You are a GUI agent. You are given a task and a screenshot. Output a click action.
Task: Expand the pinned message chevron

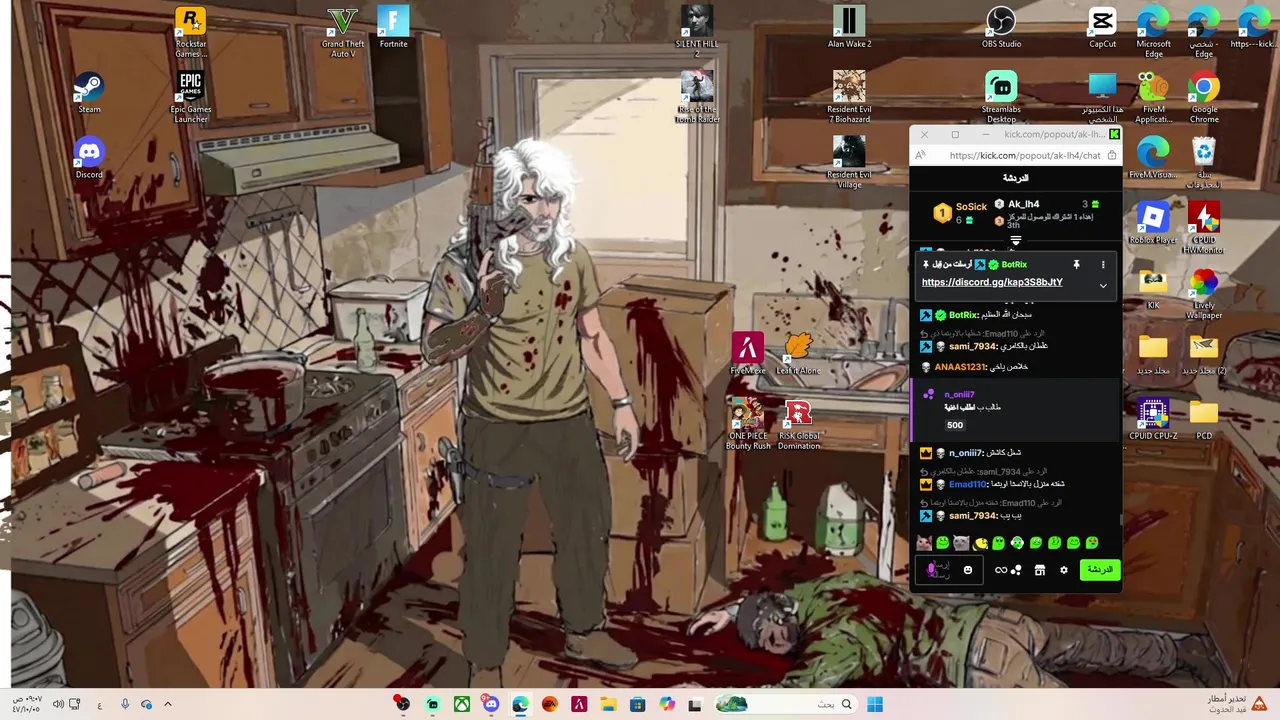(1103, 286)
